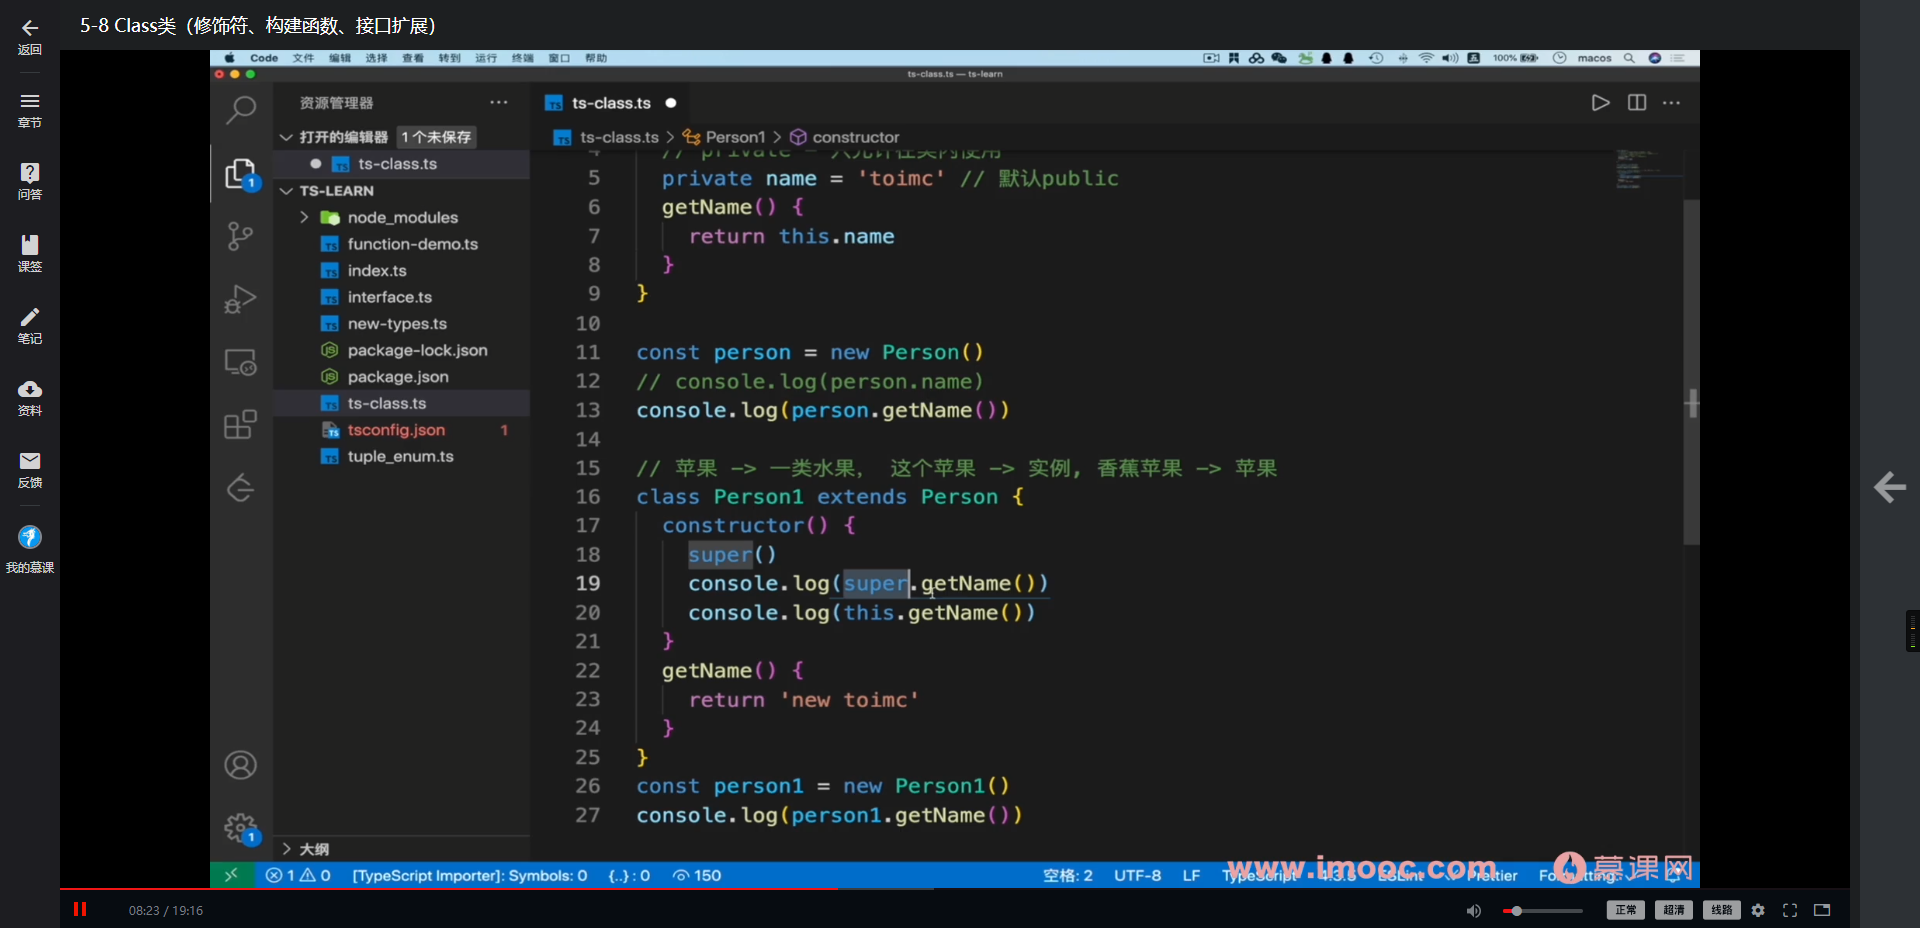
Task: Adjust the video volume slider
Action: [x=1543, y=911]
